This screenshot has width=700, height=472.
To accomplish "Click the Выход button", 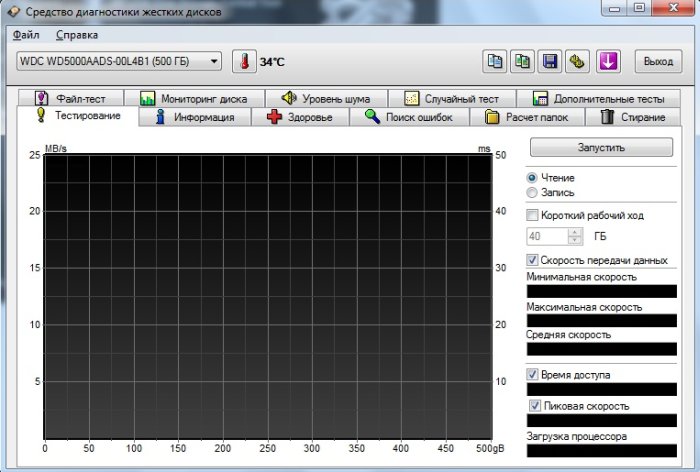I will pos(658,61).
